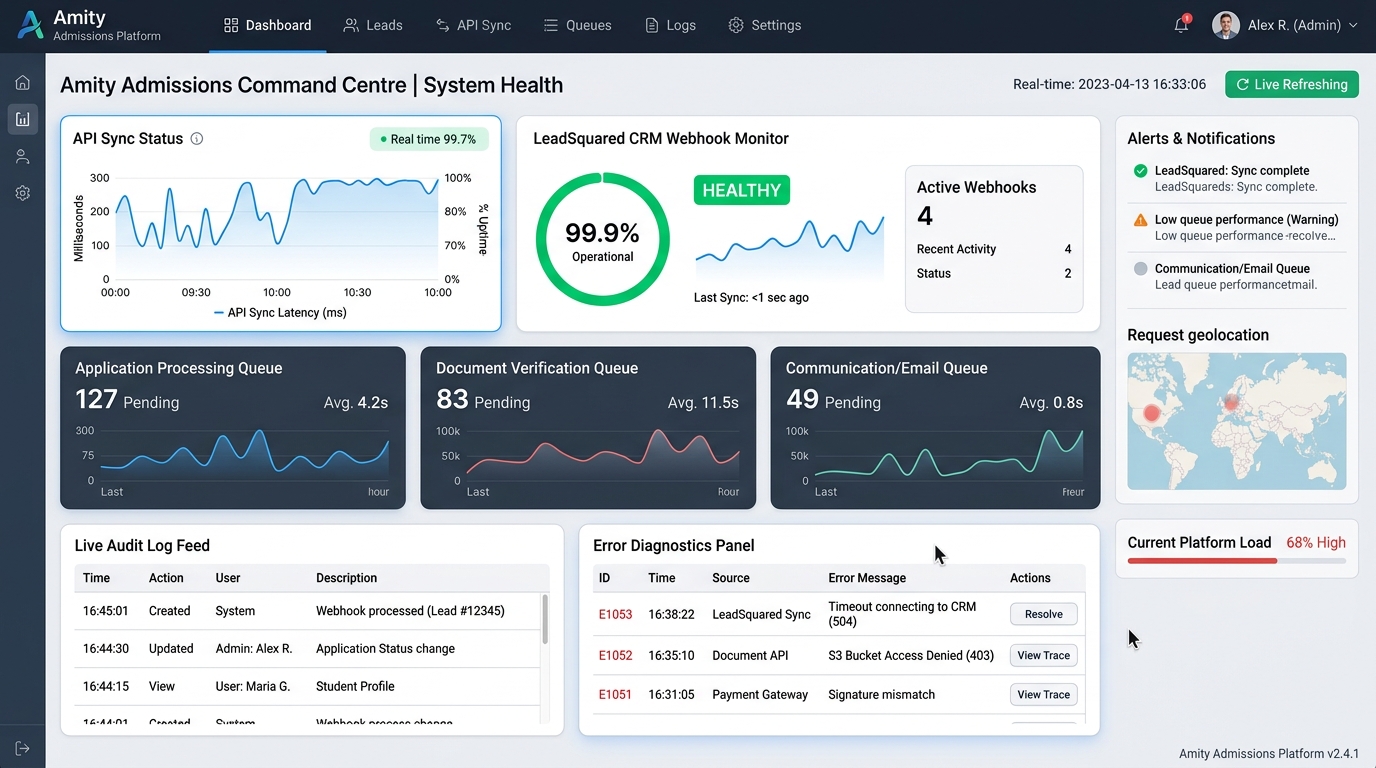Click the "User: Maria G." cell
The width and height of the screenshot is (1376, 768).
pos(253,687)
